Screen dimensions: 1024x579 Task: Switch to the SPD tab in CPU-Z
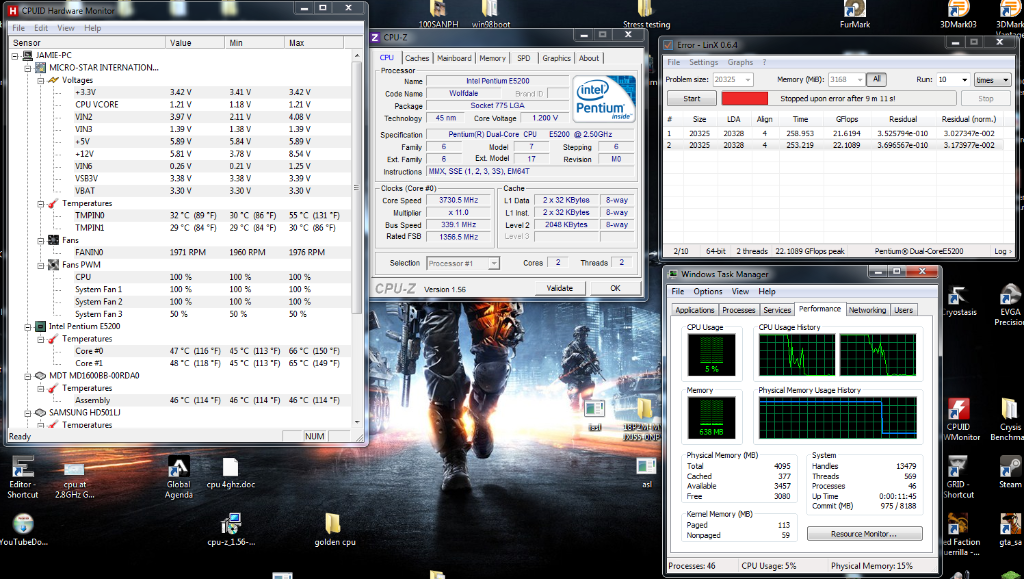click(x=524, y=58)
